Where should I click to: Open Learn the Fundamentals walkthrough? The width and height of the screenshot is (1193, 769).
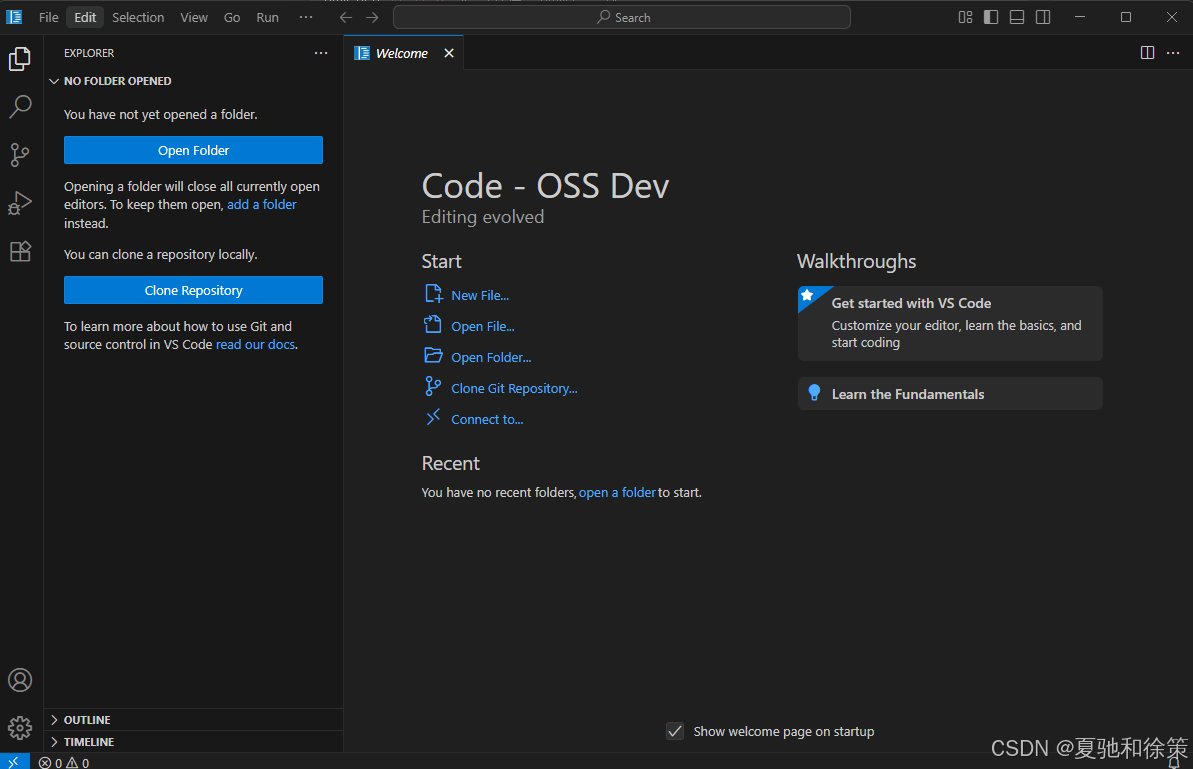950,393
